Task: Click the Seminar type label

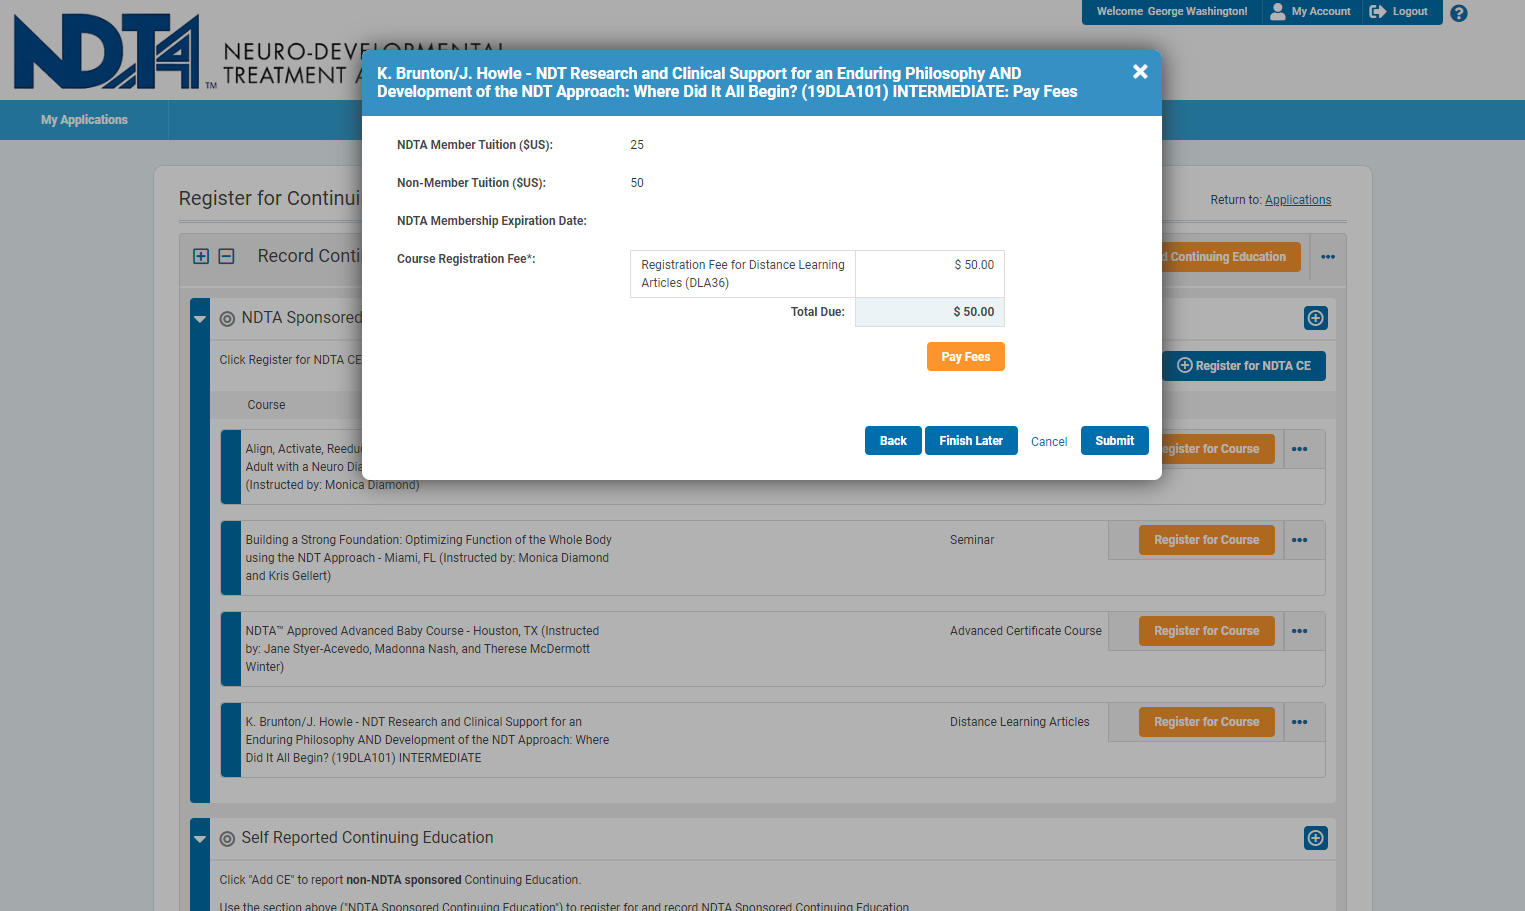Action: click(x=972, y=540)
